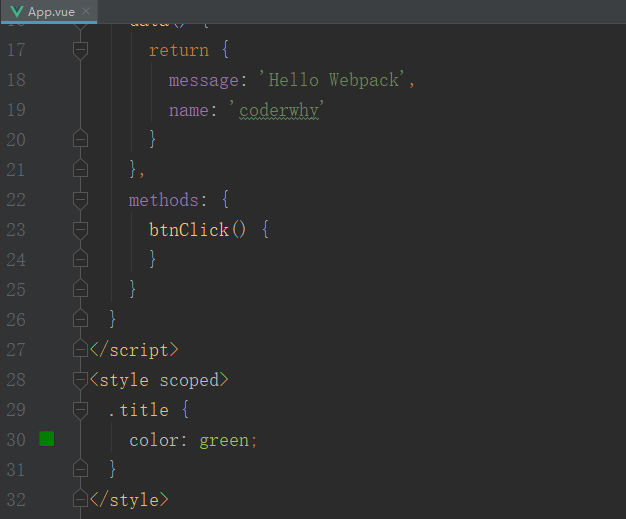The image size is (626, 519).
Task: Collapse btnClick function at line 23
Action: click(x=80, y=230)
